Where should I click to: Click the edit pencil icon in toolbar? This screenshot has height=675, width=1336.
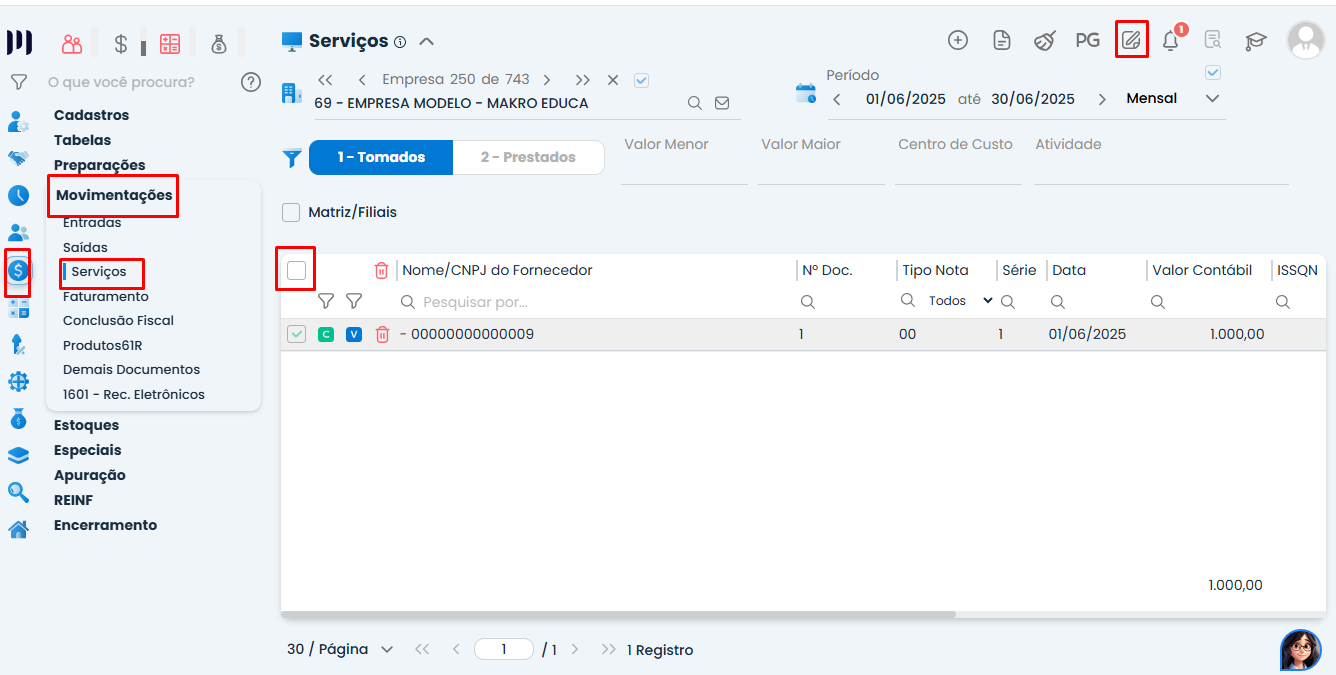tap(1131, 40)
